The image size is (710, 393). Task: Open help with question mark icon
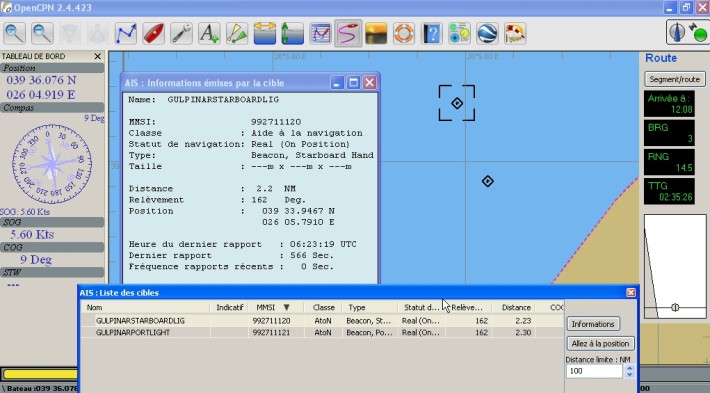432,33
